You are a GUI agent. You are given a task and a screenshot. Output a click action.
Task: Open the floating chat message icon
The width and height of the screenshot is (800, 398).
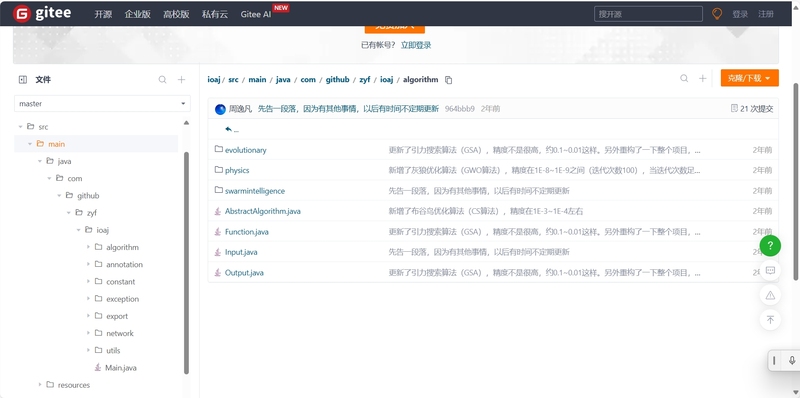[x=770, y=270]
